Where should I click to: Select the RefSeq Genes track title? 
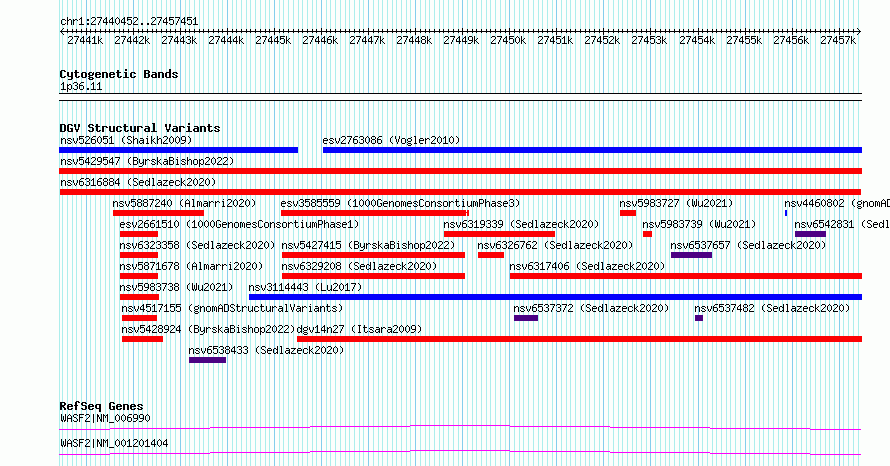(101, 406)
